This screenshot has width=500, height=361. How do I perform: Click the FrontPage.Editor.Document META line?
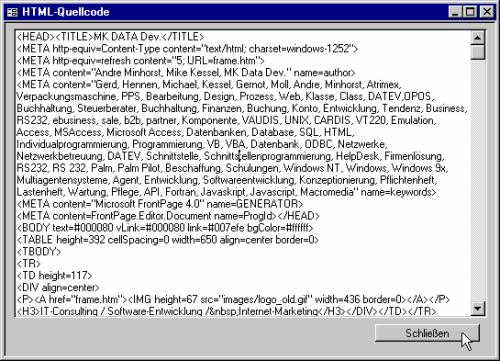coord(168,216)
